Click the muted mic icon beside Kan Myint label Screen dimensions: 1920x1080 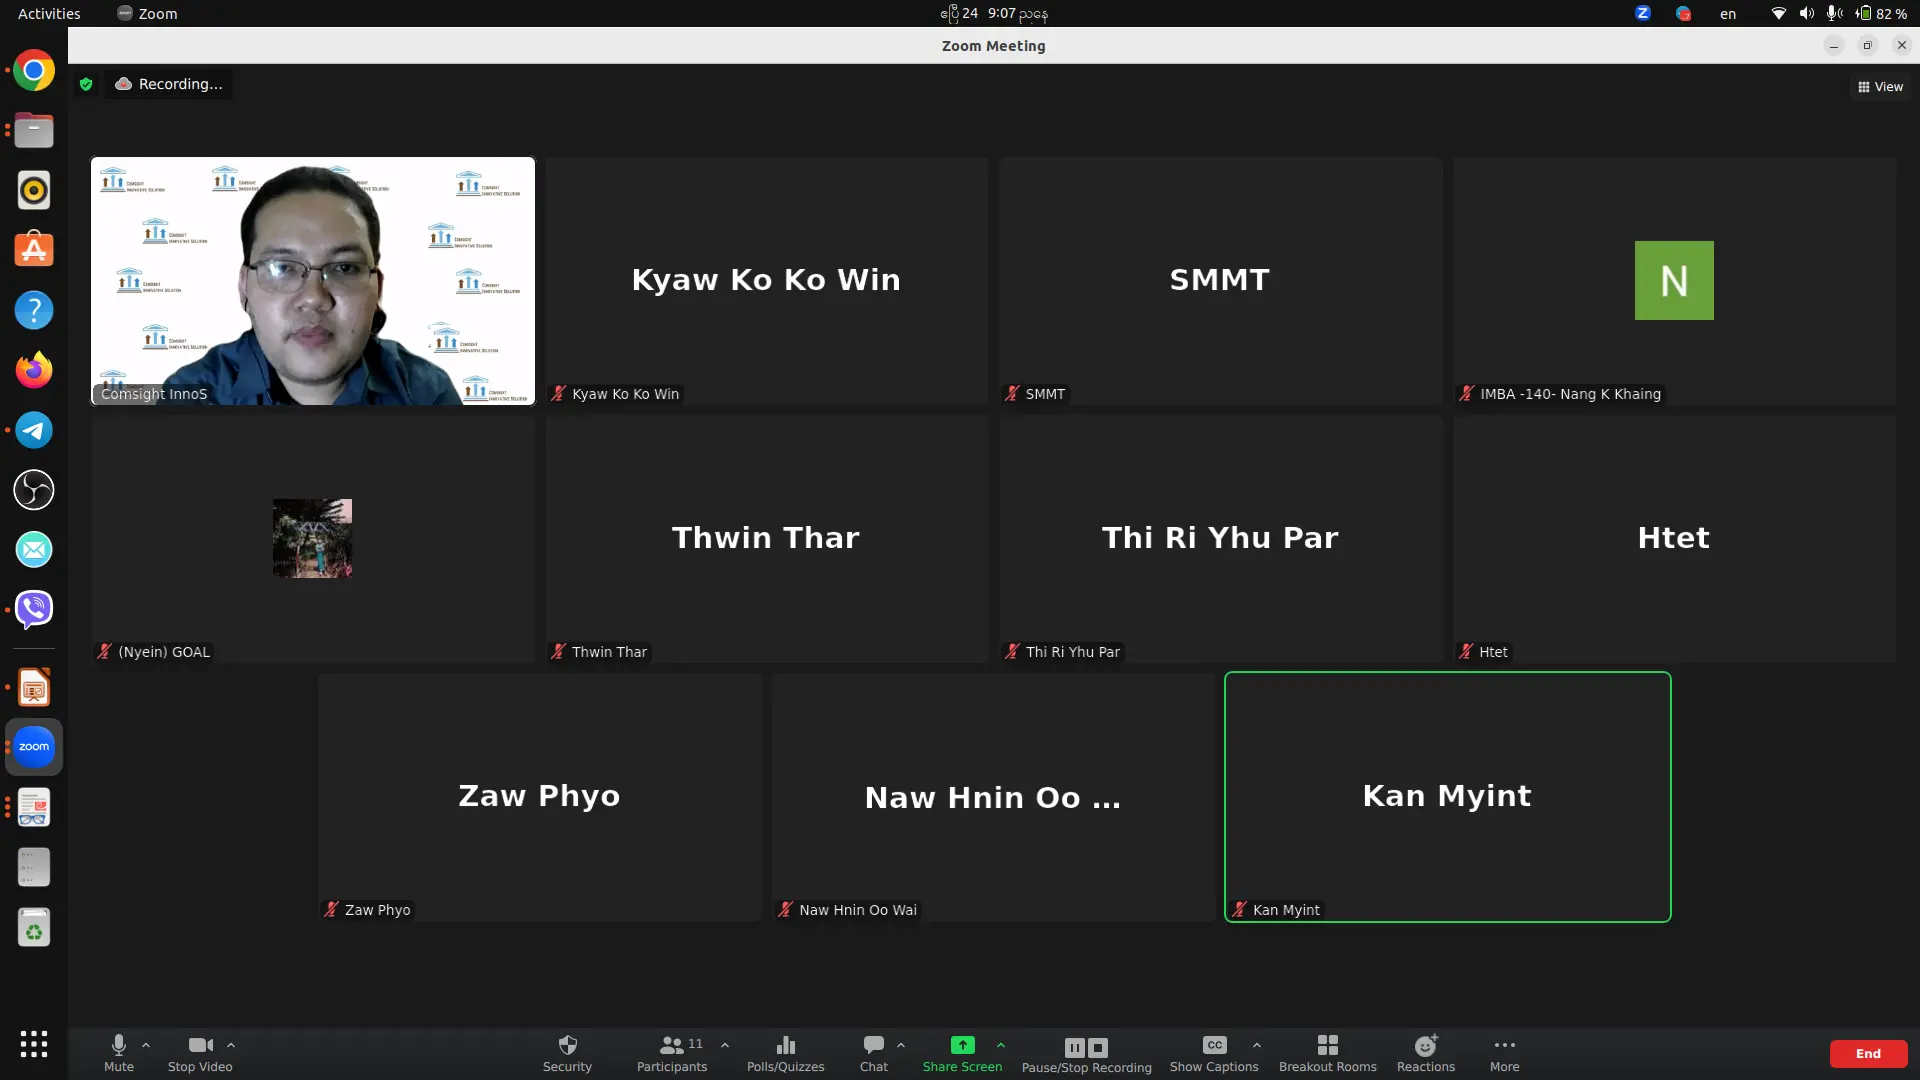pos(1240,910)
